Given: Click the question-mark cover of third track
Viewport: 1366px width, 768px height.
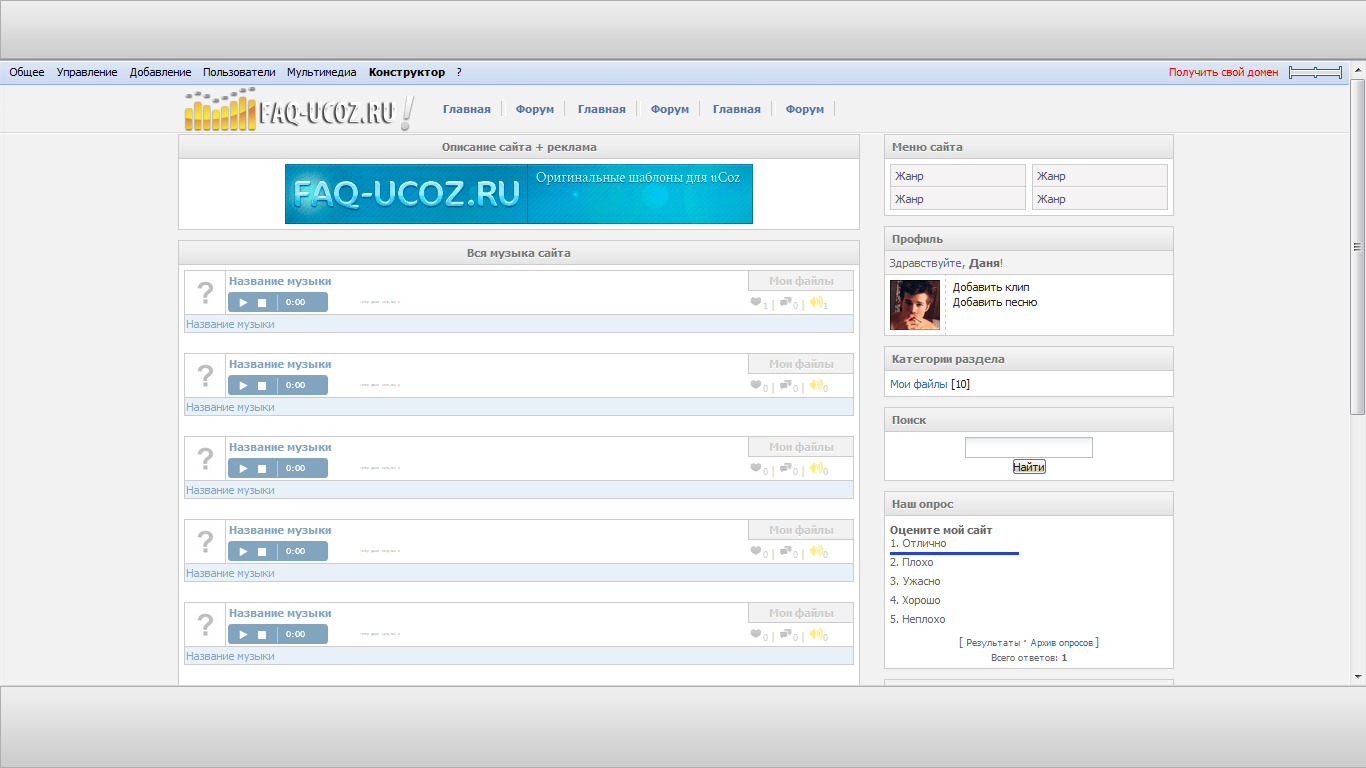Looking at the screenshot, I should tap(205, 459).
